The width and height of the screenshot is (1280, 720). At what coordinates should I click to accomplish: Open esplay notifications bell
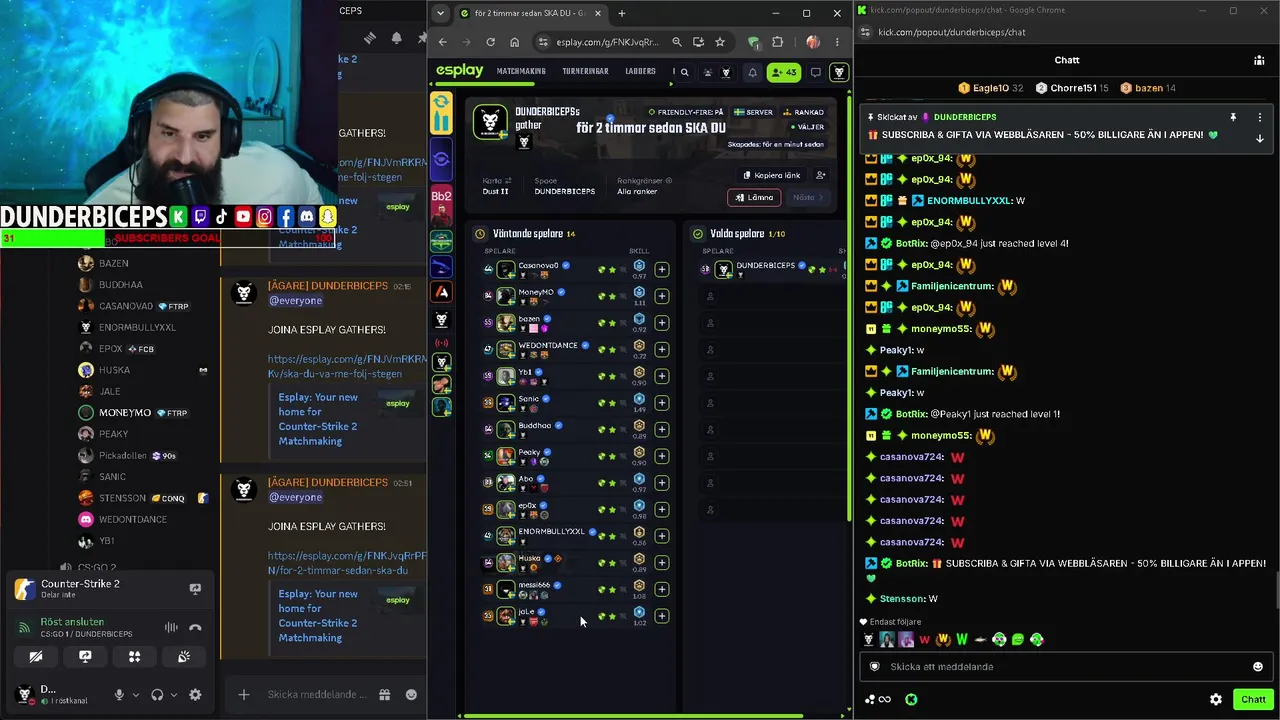click(753, 72)
